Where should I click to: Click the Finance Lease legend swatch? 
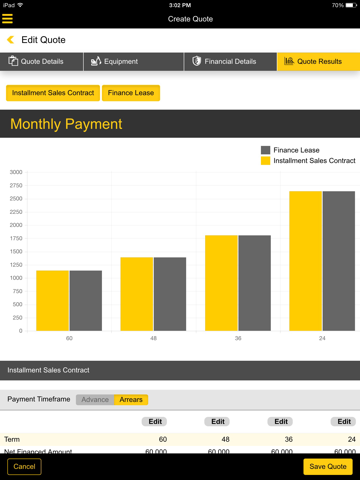(x=265, y=150)
